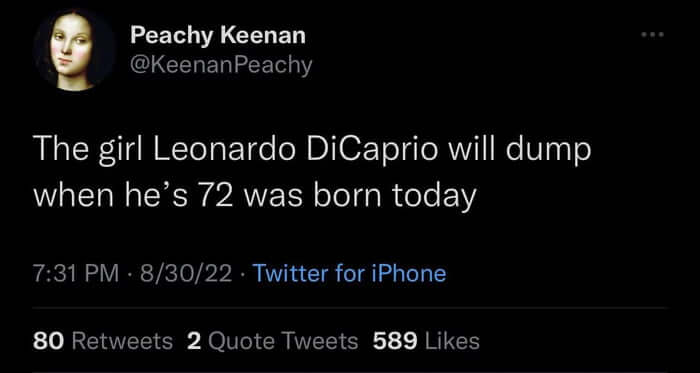Click the word Leonardo in the tweet

point(225,151)
